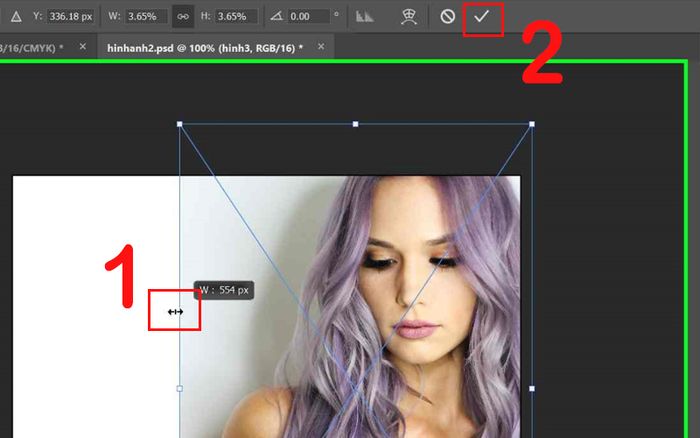
Task: Toggle relative positioning triangle icon
Action: (16, 17)
